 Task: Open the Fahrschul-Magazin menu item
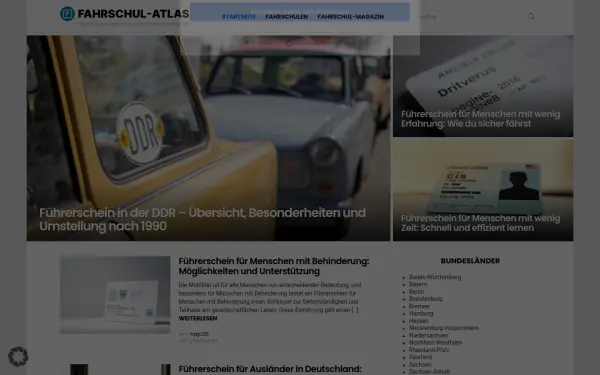[351, 17]
